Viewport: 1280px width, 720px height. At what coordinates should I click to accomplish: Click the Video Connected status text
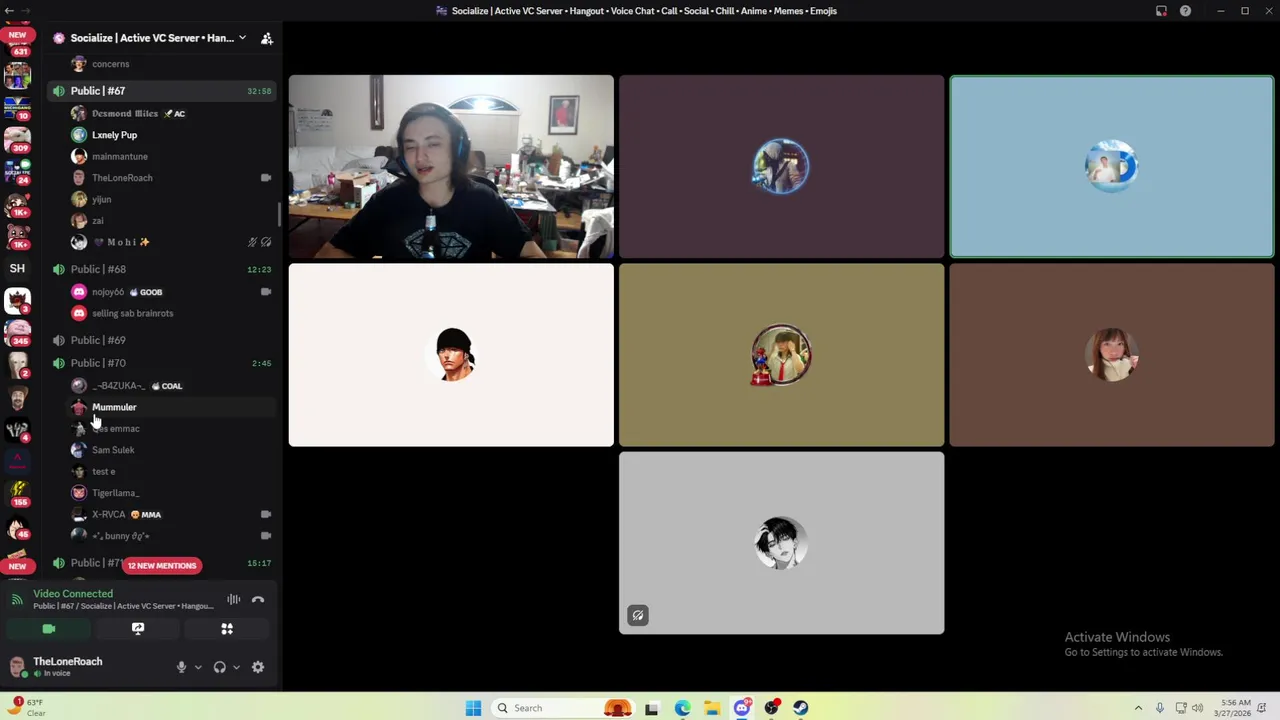(73, 594)
